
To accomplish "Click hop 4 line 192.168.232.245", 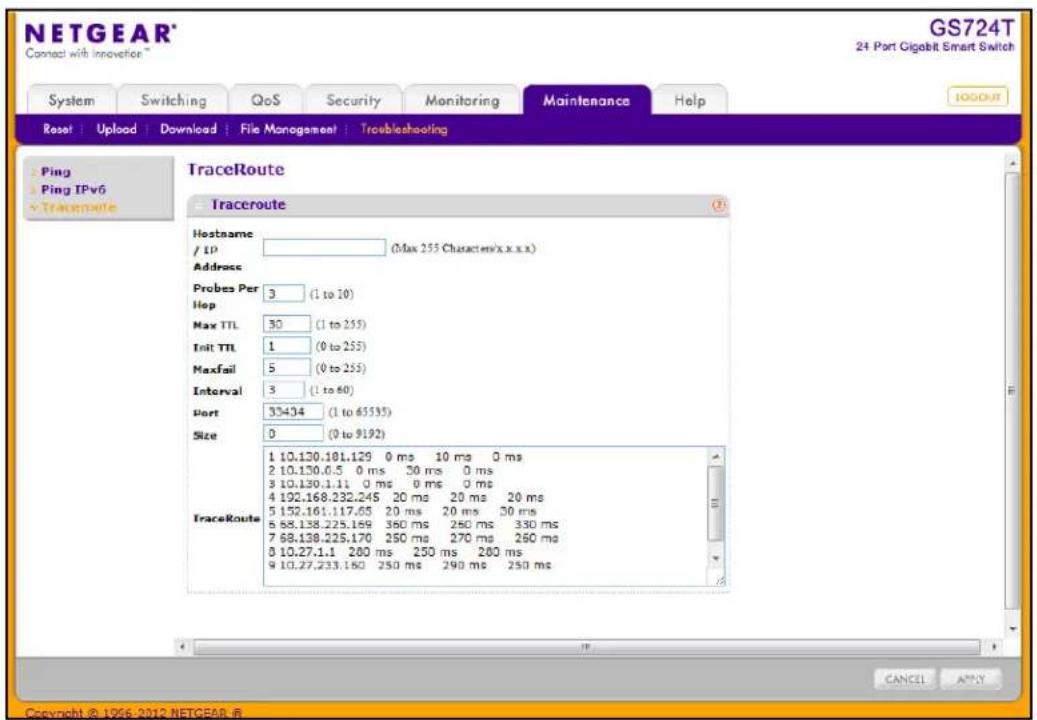I will 405,497.
